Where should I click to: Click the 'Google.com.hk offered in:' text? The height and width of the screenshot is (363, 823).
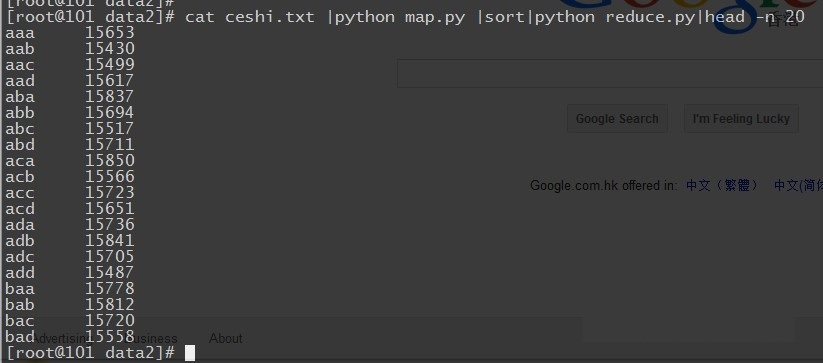604,186
